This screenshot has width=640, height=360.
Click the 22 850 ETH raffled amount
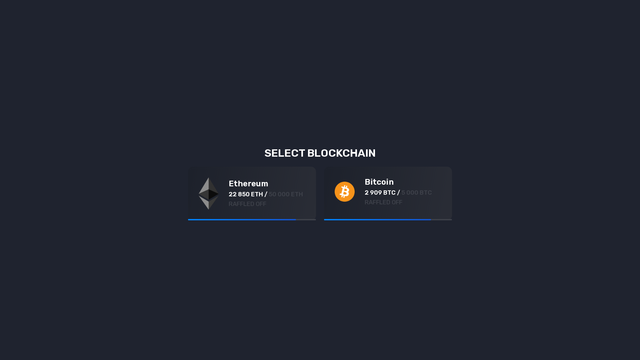(x=246, y=194)
